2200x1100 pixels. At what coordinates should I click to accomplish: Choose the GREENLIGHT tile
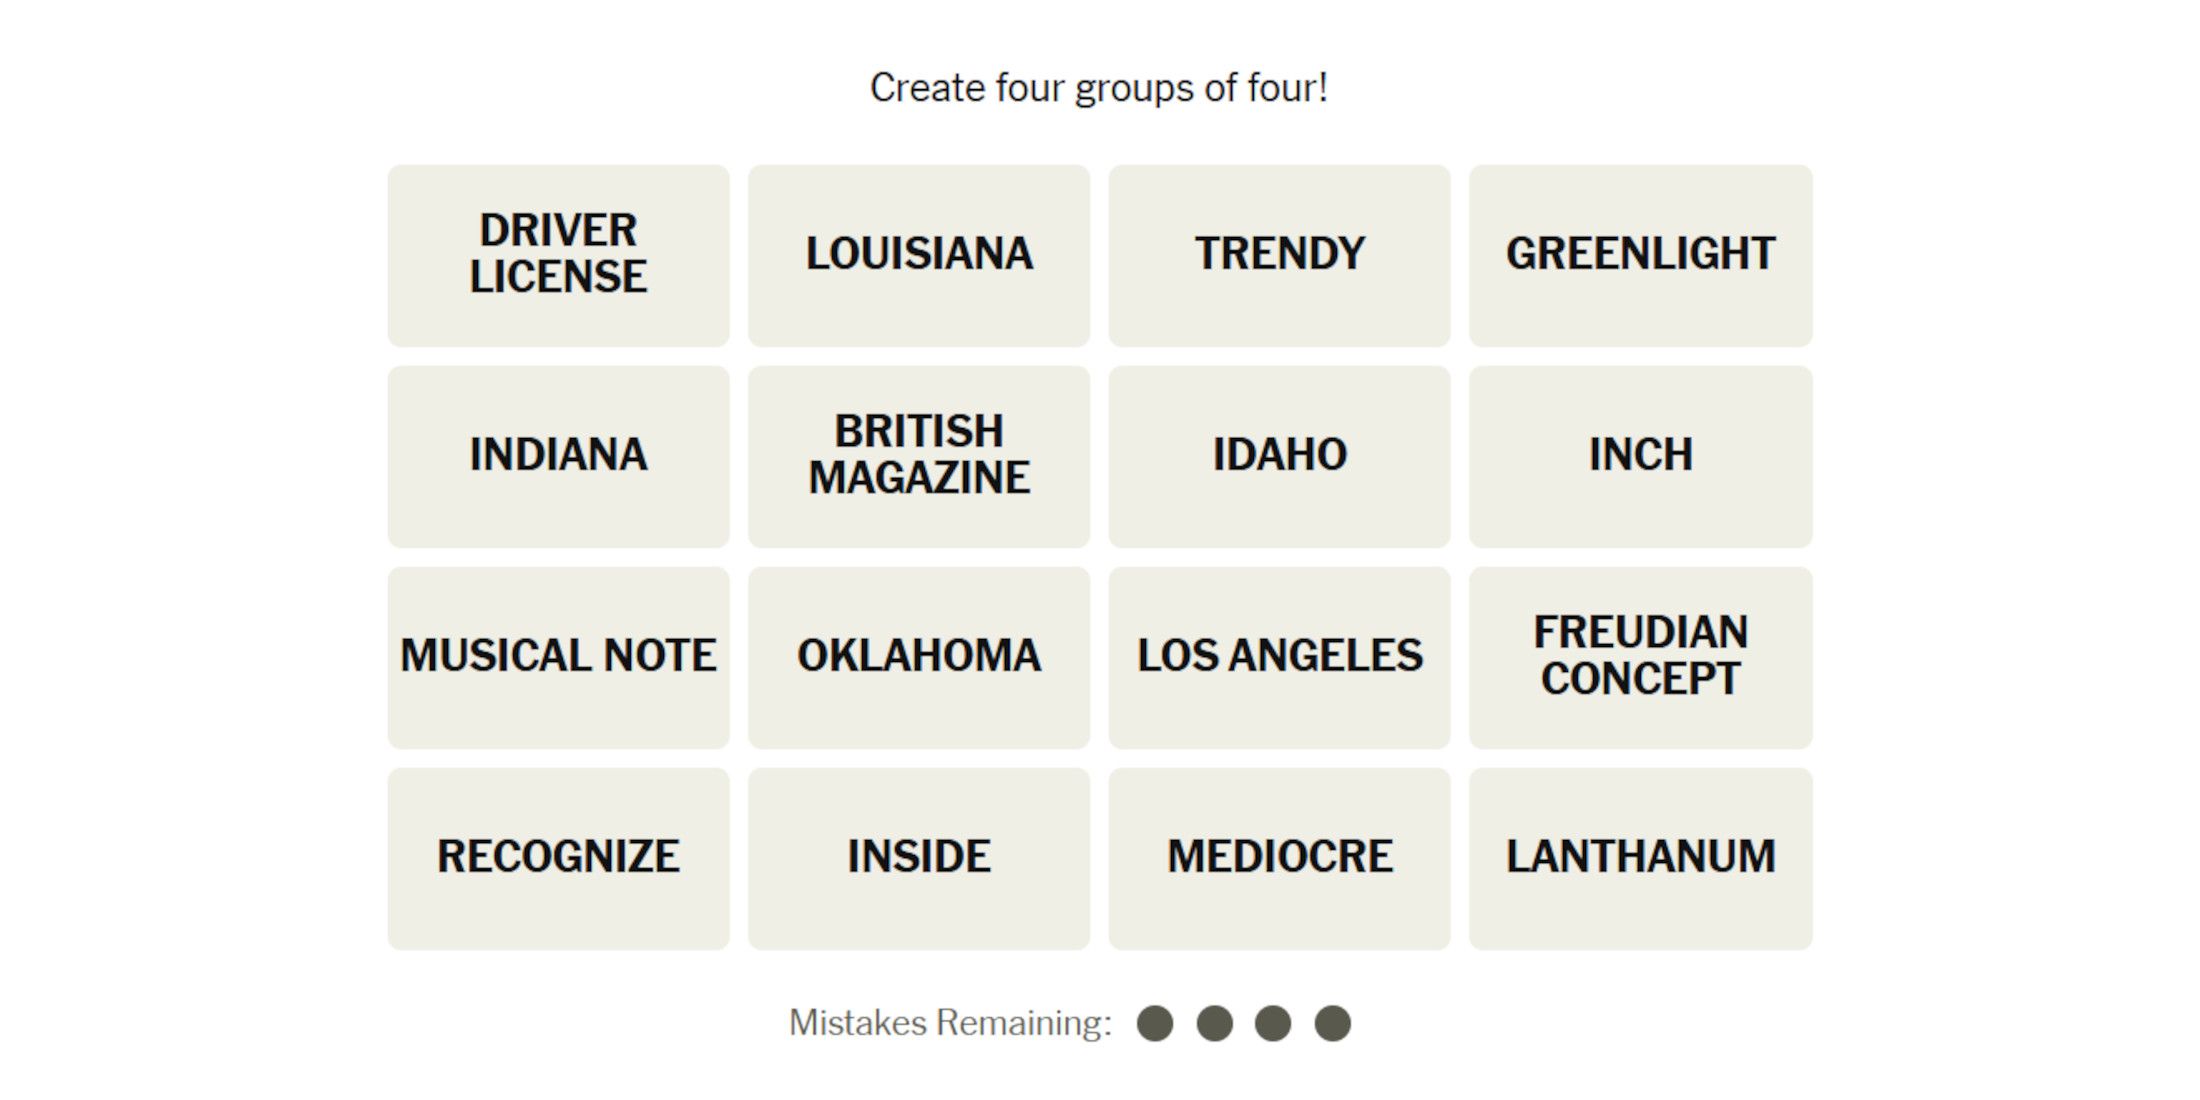click(x=1640, y=255)
